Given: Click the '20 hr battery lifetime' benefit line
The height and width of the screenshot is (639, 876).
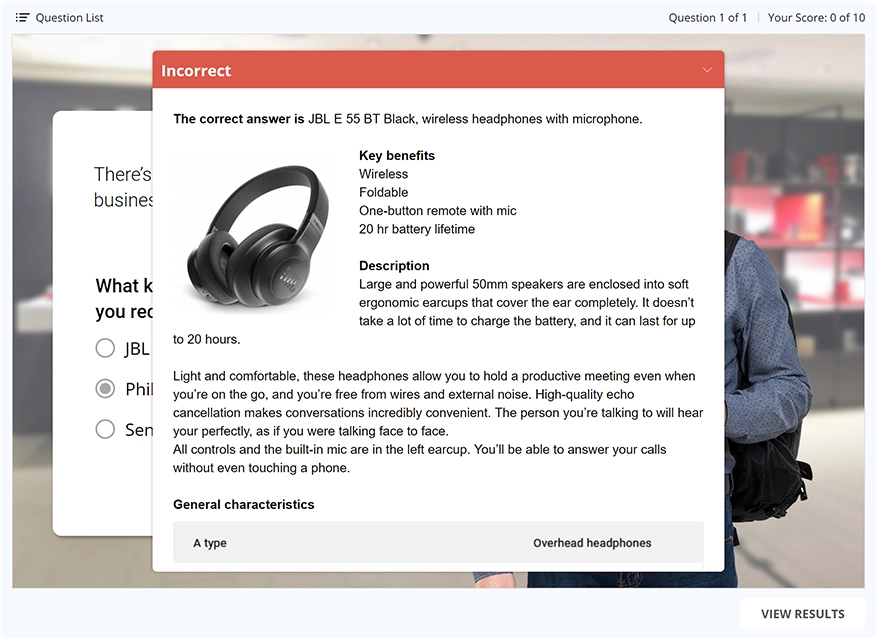Looking at the screenshot, I should coord(417,229).
